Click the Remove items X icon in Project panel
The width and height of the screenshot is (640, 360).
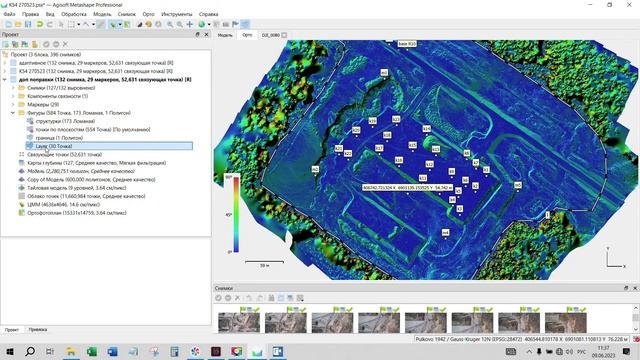(x=65, y=44)
